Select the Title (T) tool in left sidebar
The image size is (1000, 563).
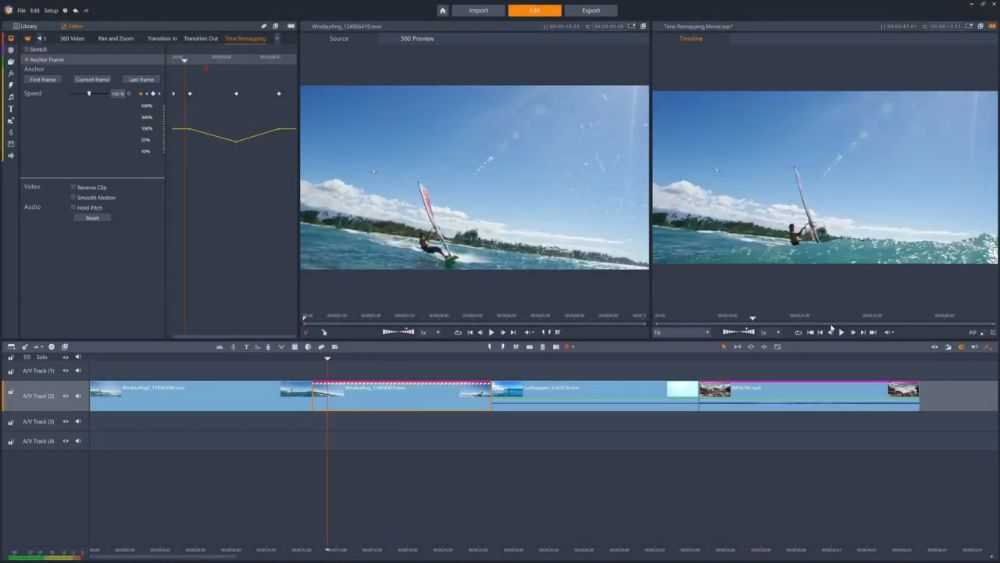[11, 108]
